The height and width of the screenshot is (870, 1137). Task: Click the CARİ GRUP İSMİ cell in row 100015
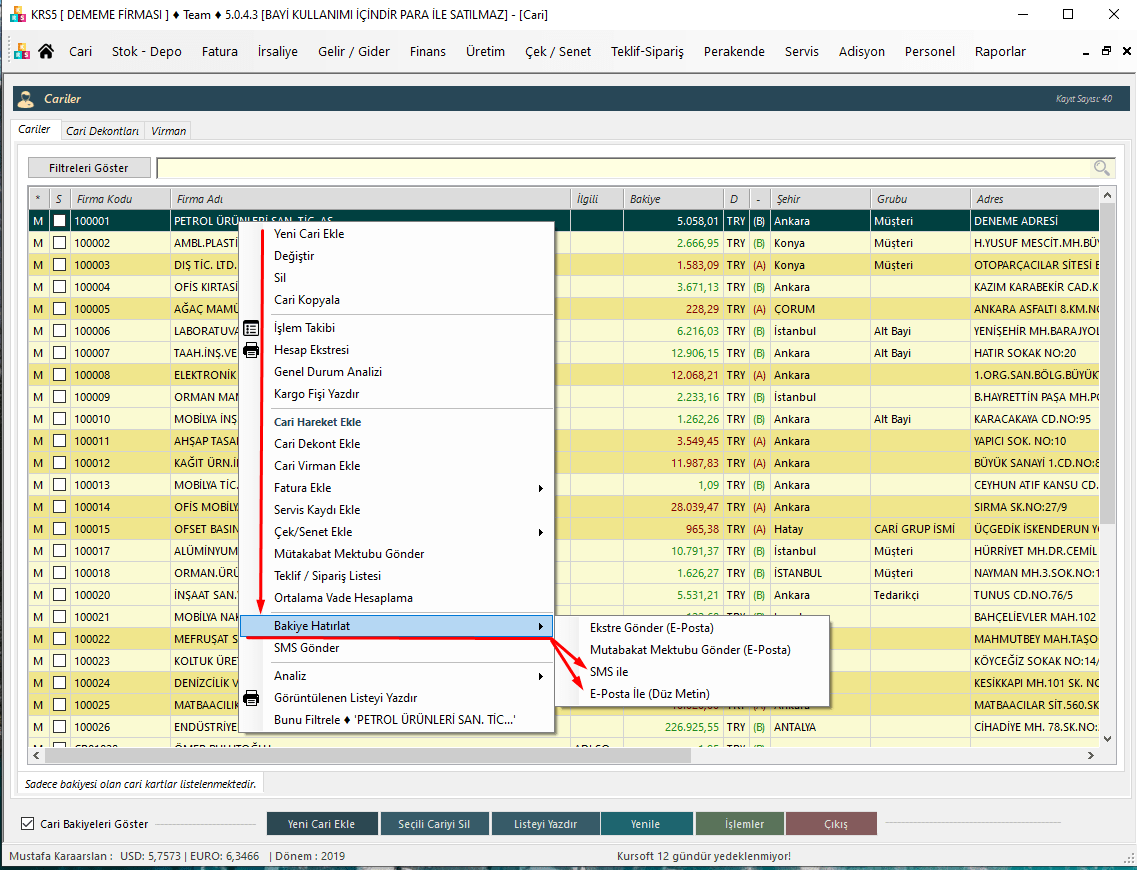pos(919,529)
